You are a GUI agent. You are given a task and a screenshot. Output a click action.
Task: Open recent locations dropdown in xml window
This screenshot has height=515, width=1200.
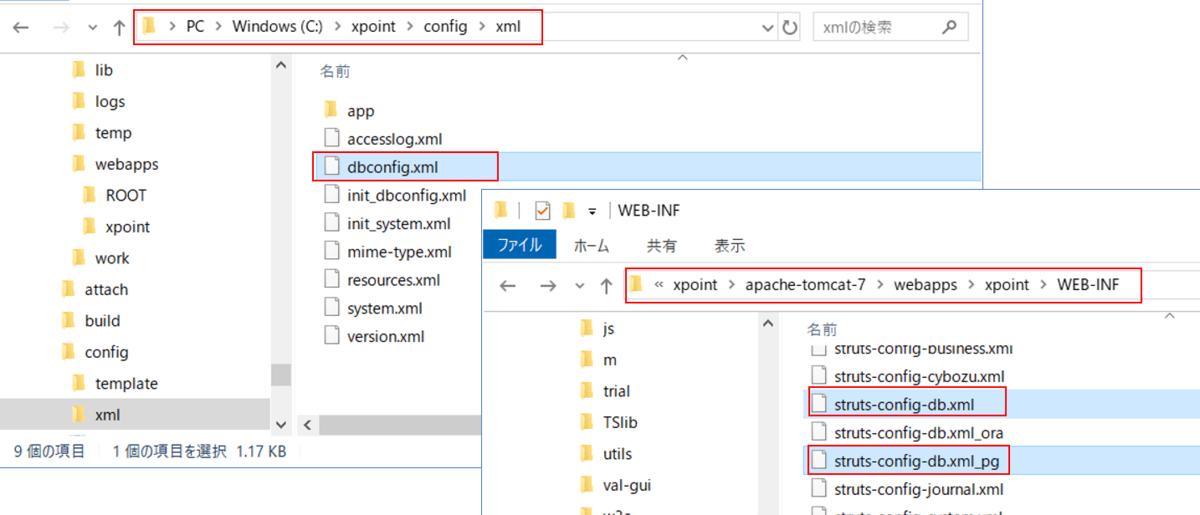tap(93, 28)
